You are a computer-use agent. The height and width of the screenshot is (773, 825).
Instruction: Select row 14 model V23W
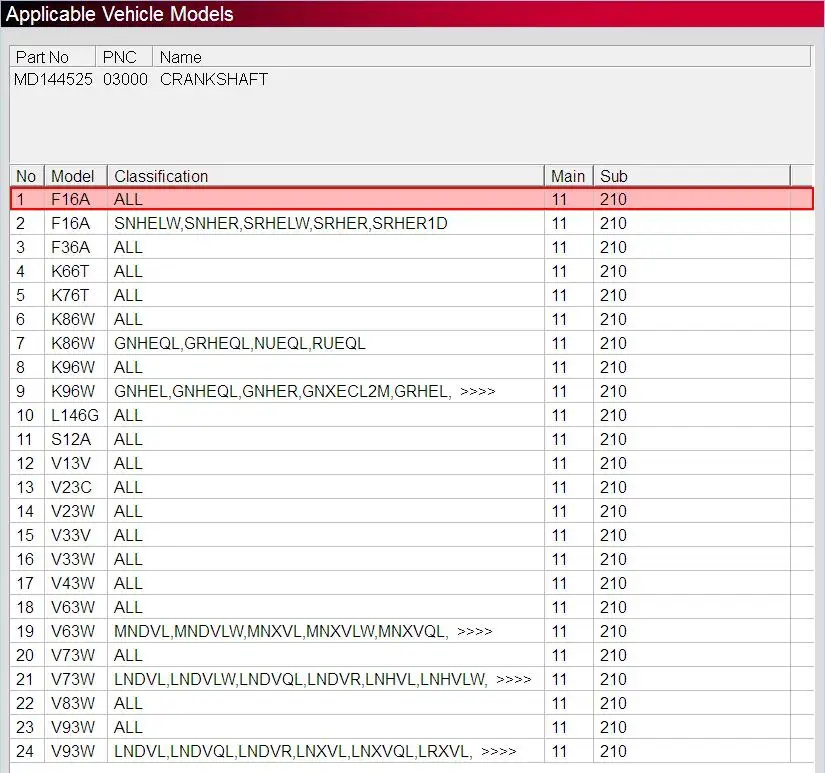pos(73,511)
